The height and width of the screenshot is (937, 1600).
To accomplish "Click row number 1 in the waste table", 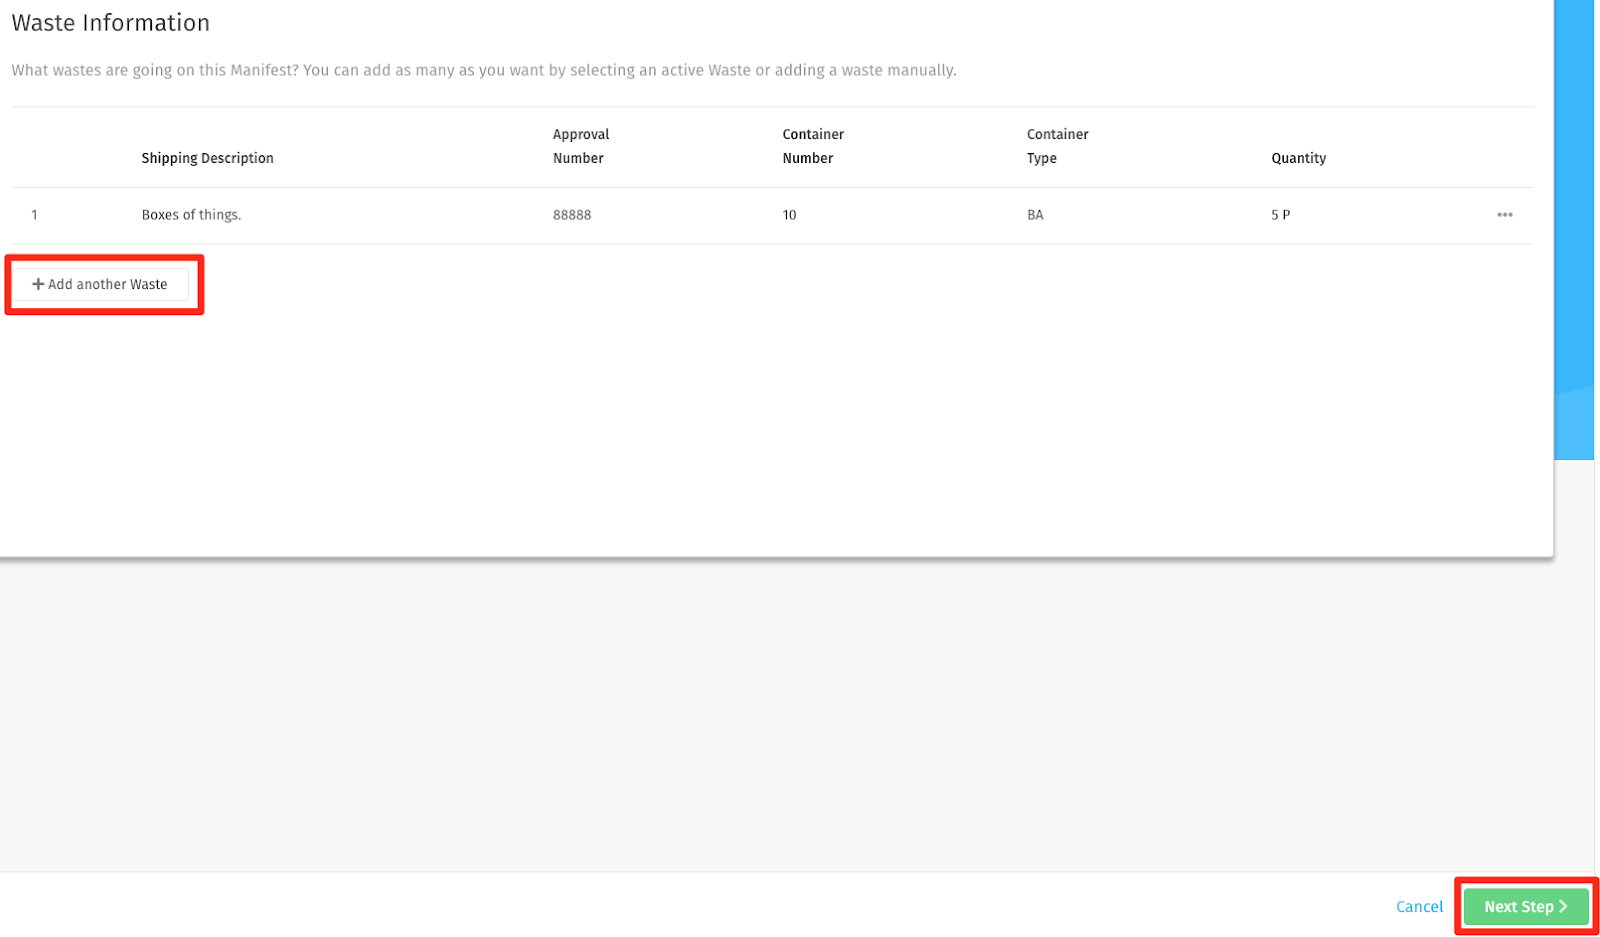I will [x=34, y=215].
